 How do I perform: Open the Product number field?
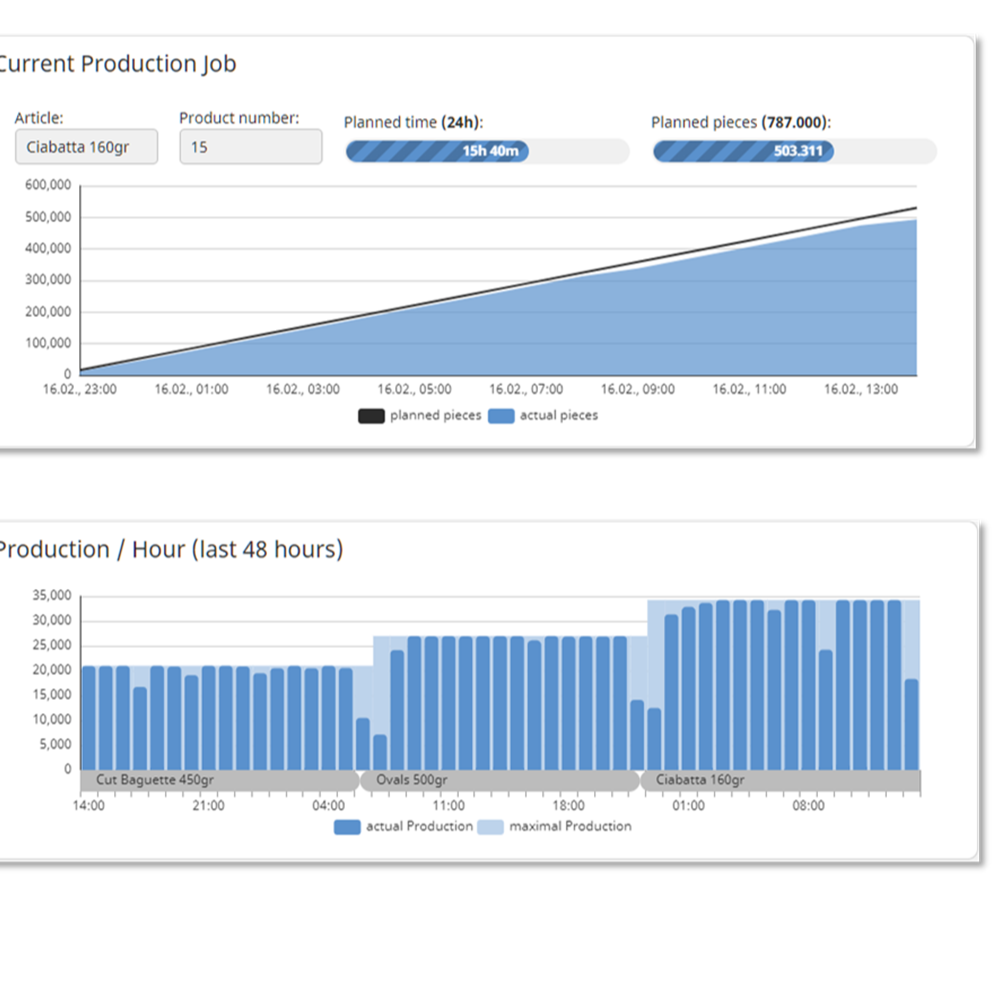click(x=249, y=146)
